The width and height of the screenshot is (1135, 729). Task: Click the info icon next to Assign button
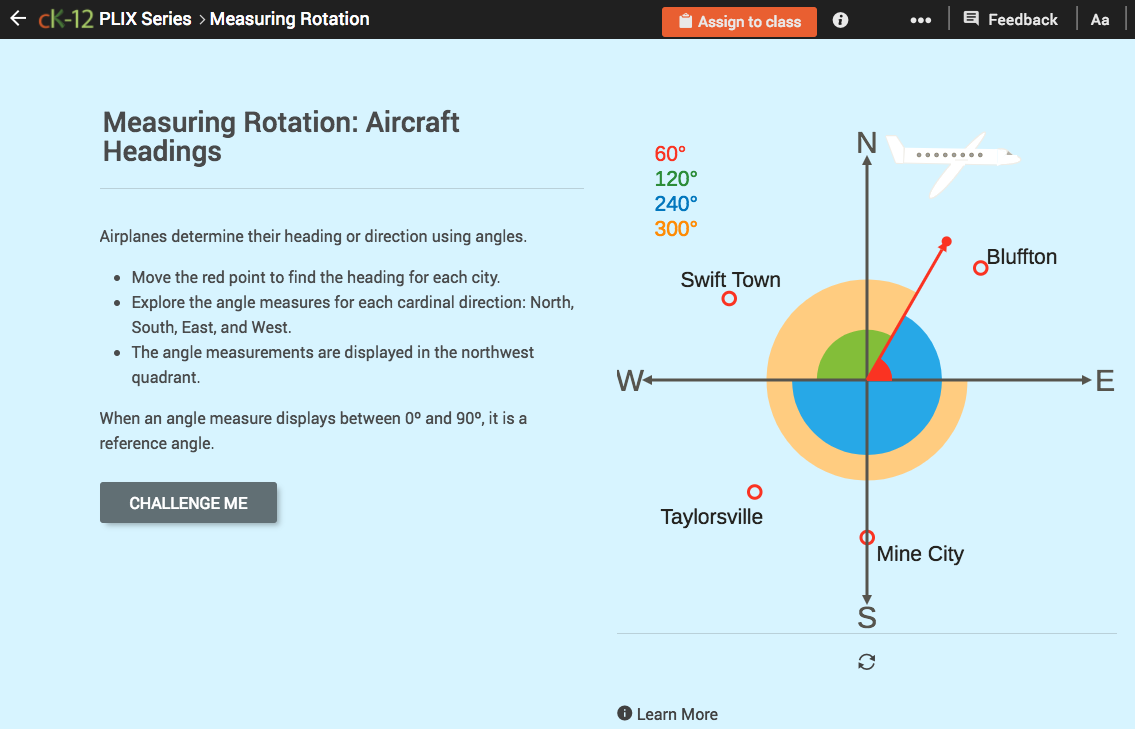(x=839, y=19)
